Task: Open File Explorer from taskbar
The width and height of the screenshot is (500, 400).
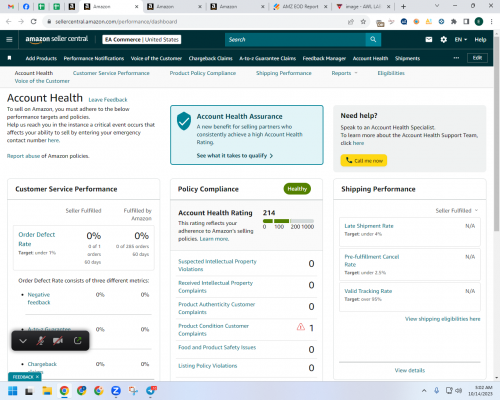Action: 47,391
